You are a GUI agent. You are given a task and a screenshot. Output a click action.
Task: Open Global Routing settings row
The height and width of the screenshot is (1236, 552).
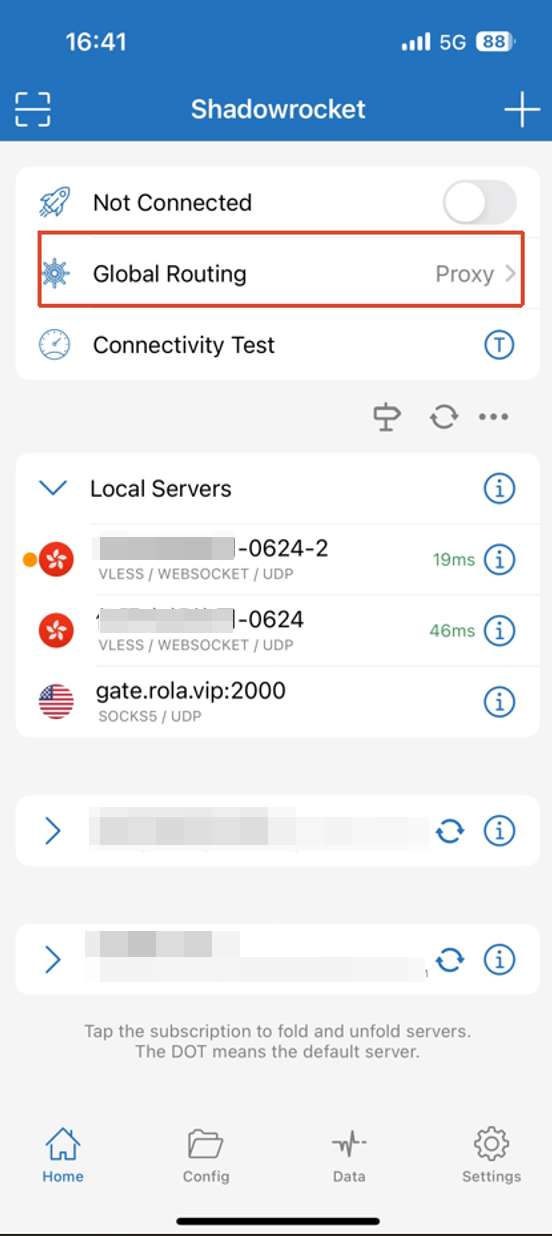tap(276, 273)
